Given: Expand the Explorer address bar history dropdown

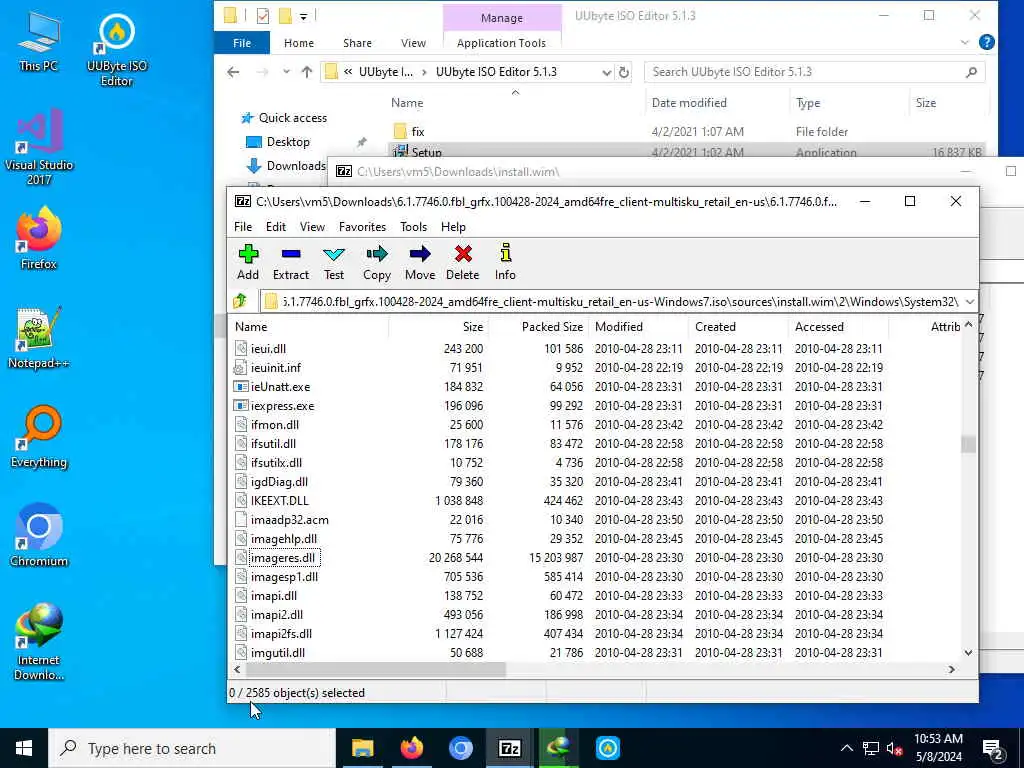Looking at the screenshot, I should 606,72.
